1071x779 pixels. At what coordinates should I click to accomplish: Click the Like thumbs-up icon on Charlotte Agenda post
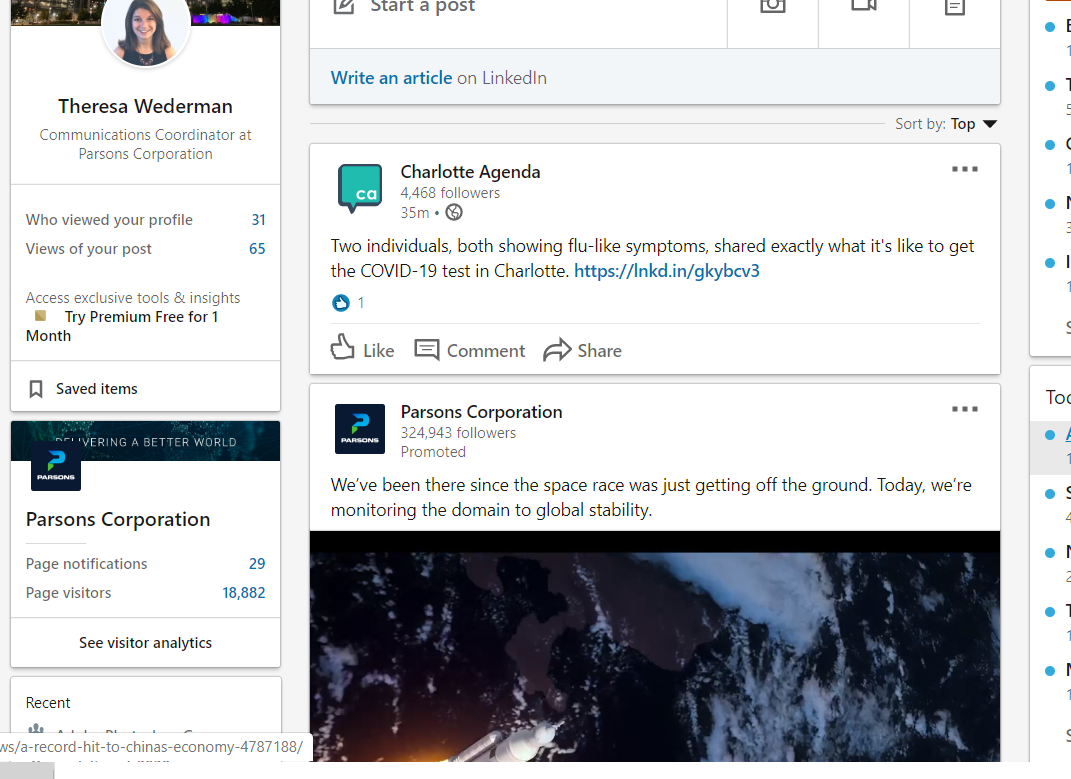[343, 349]
